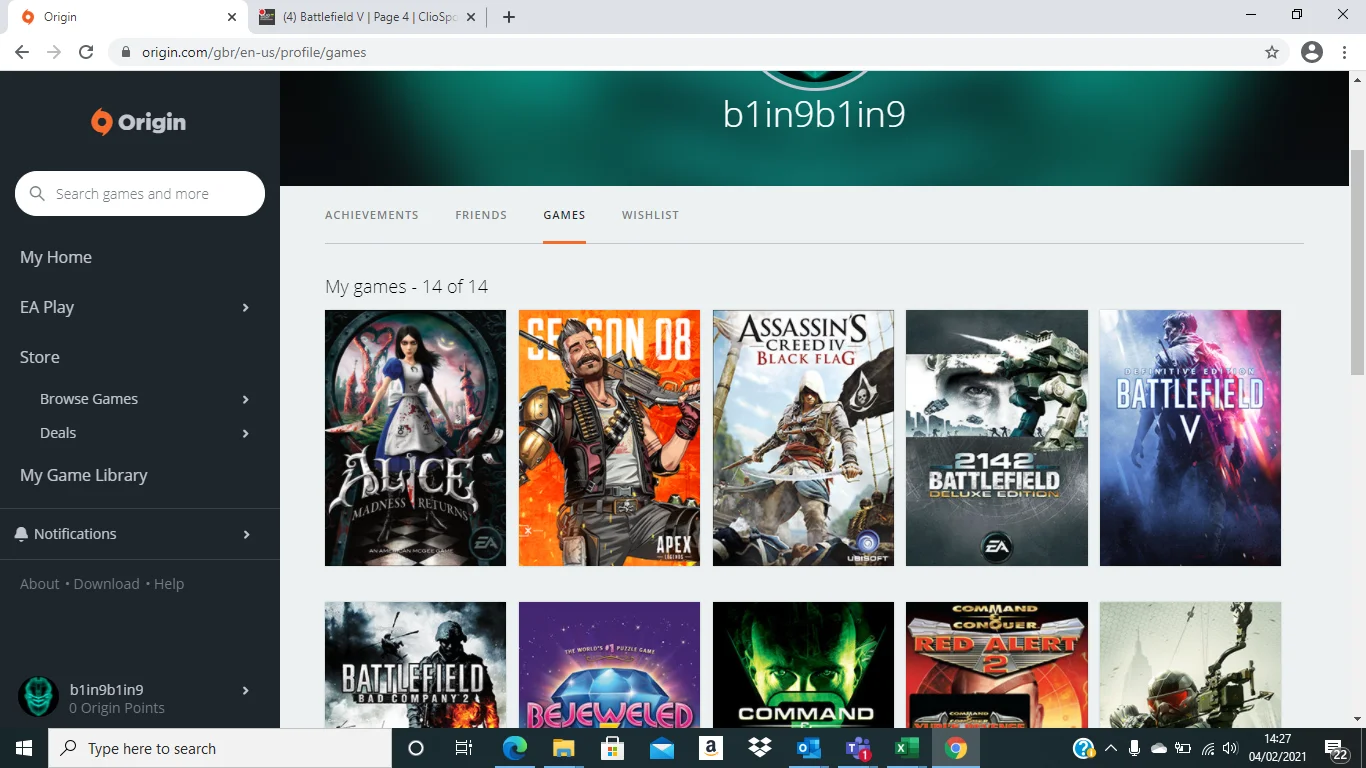
Task: Expand the EA Play submenu arrow
Action: tap(245, 307)
